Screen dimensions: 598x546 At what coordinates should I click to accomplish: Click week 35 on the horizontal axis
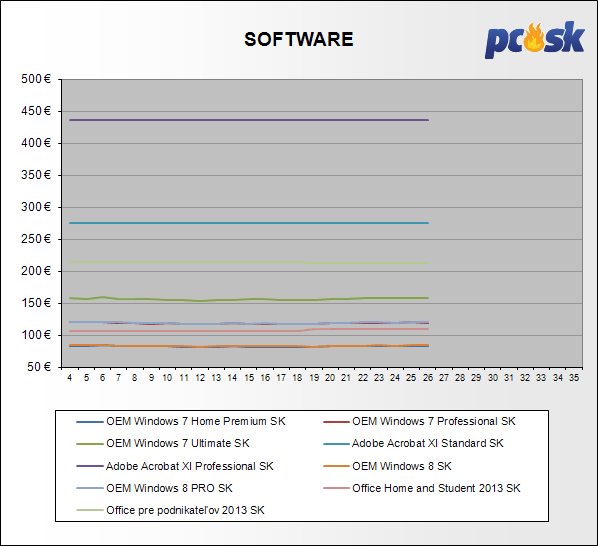coord(574,378)
